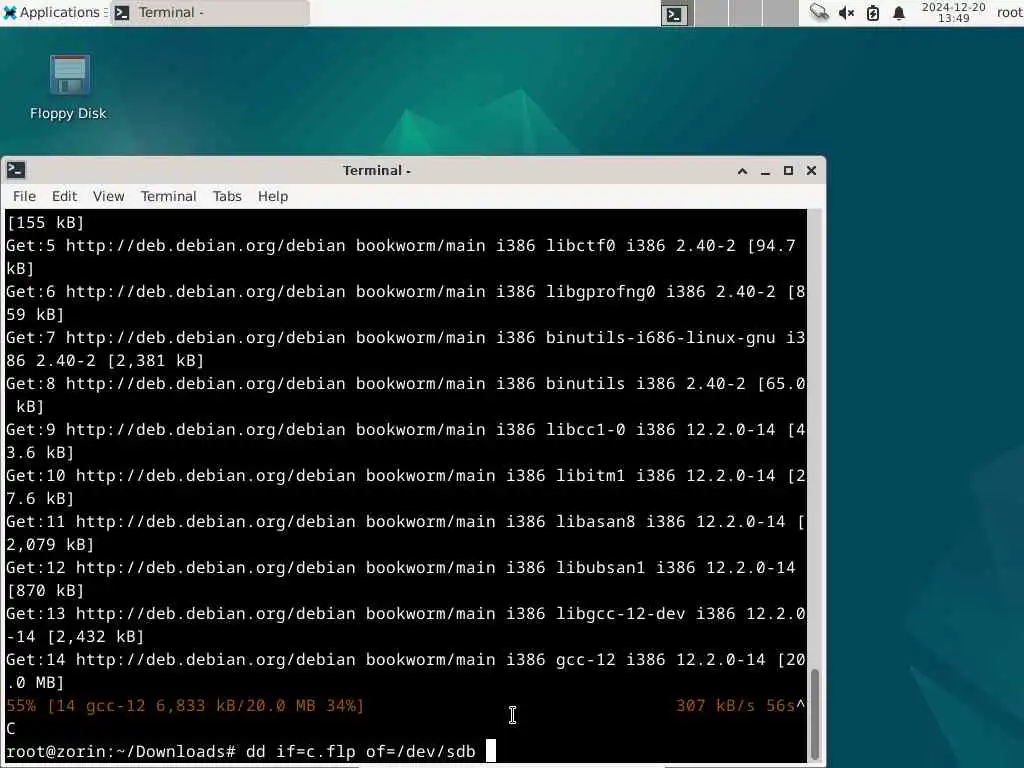Click the Get:11 libasan8 output line
The image size is (1024, 768).
(x=406, y=533)
